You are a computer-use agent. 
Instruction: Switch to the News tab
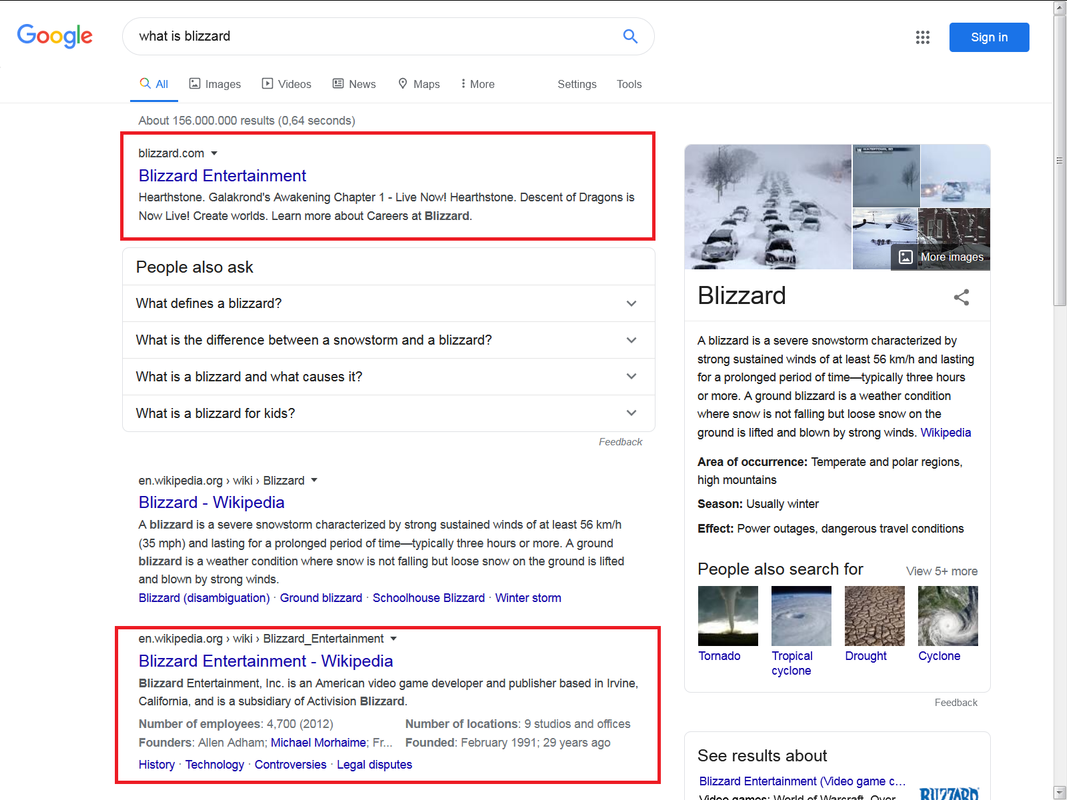pos(354,84)
